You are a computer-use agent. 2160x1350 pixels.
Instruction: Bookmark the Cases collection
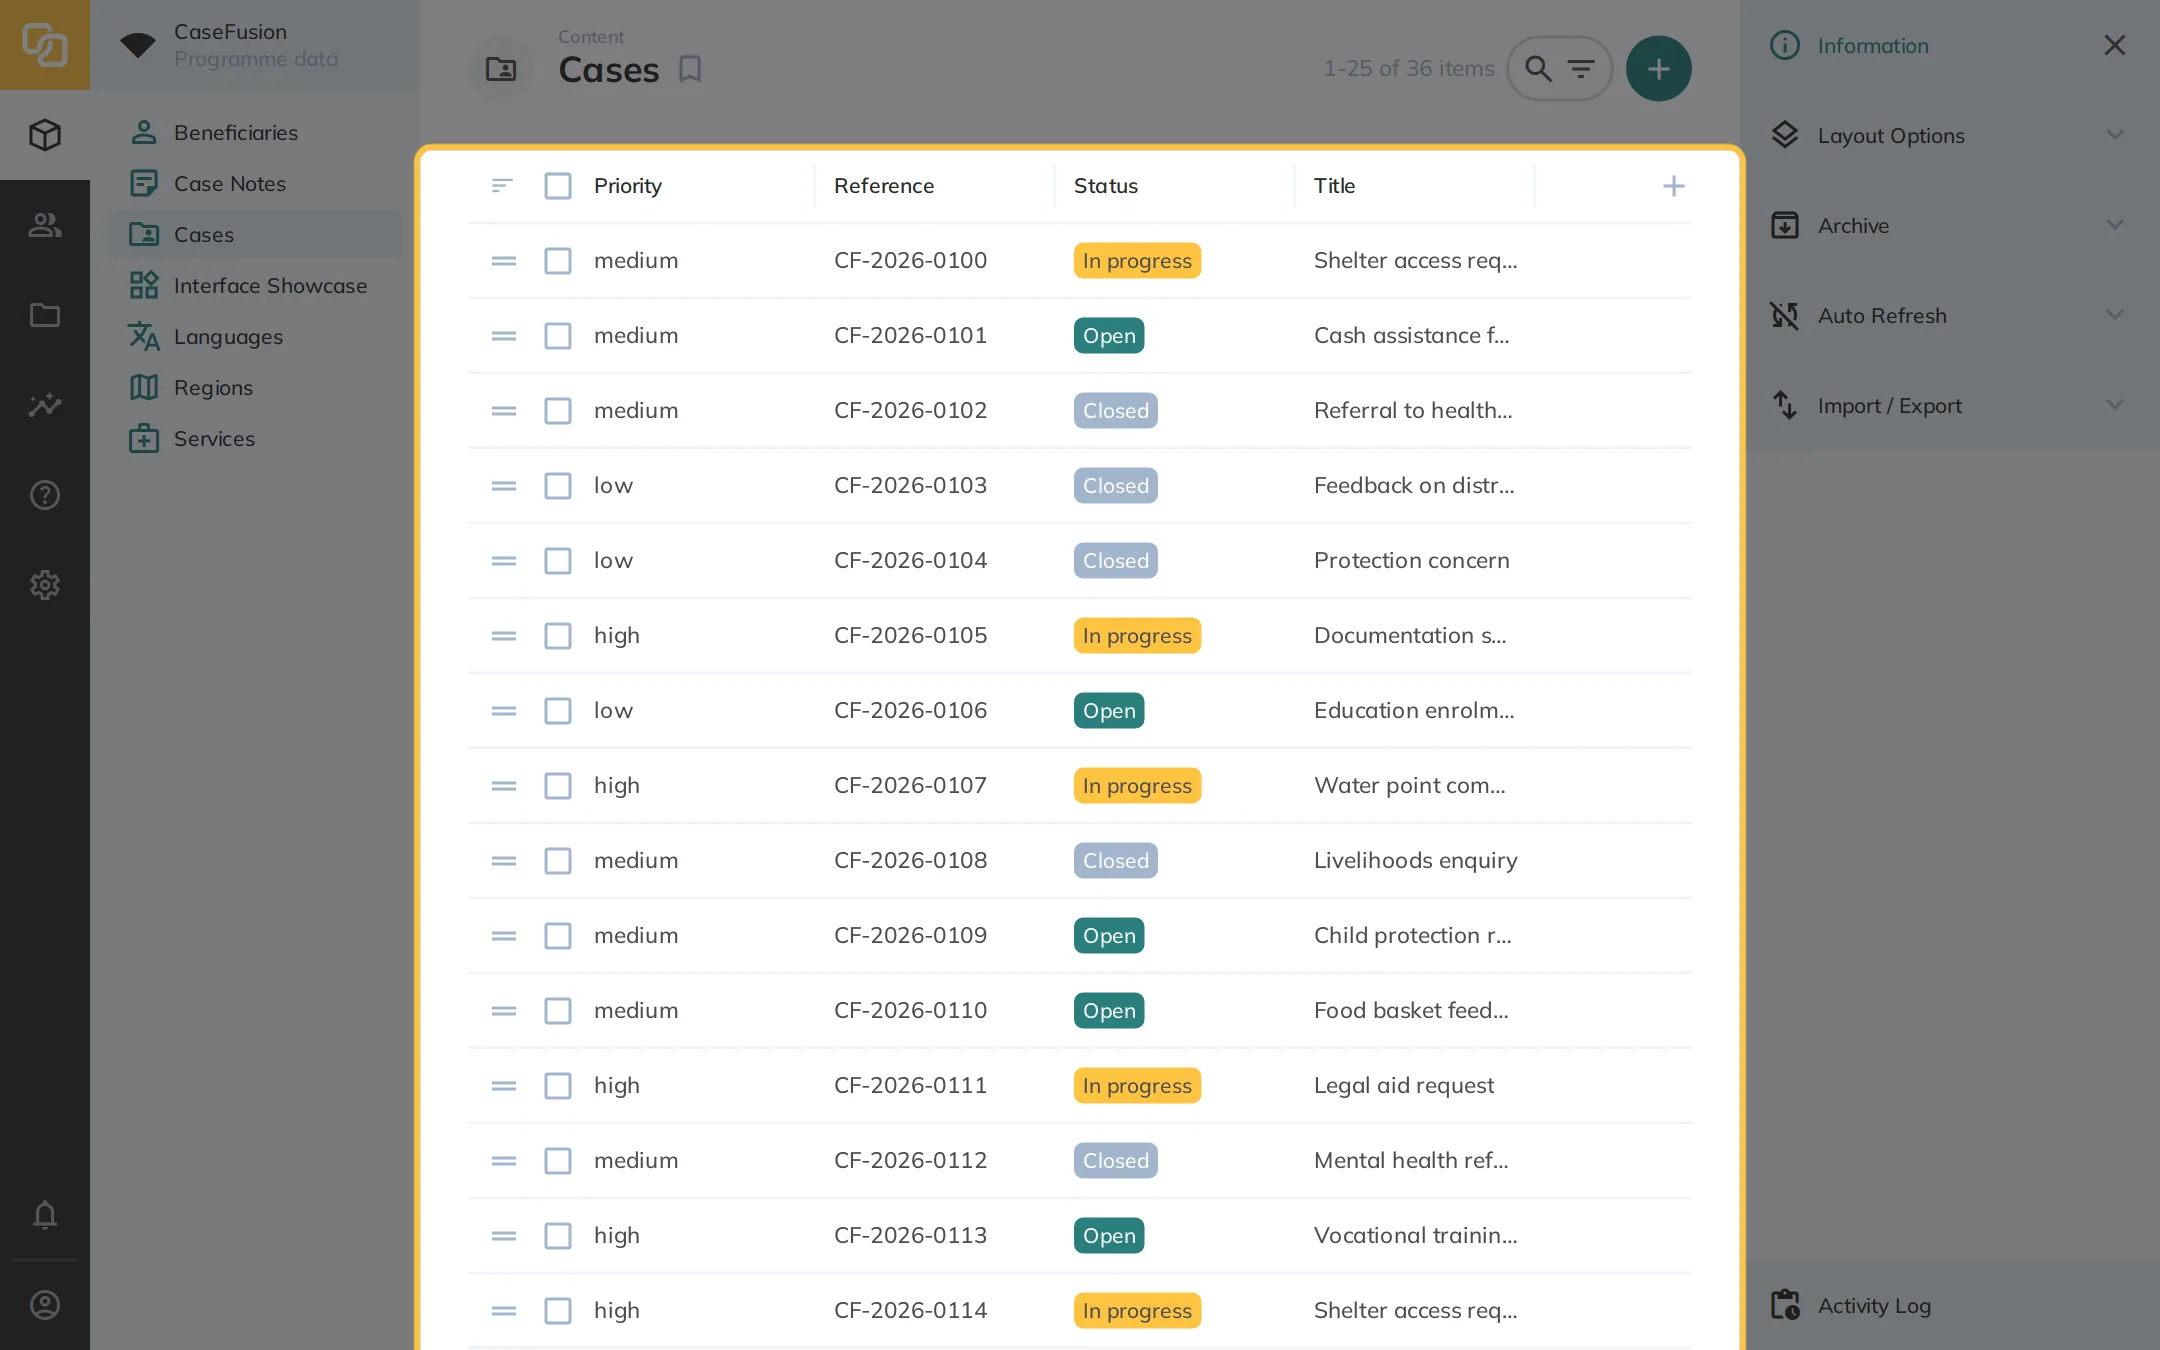[690, 69]
